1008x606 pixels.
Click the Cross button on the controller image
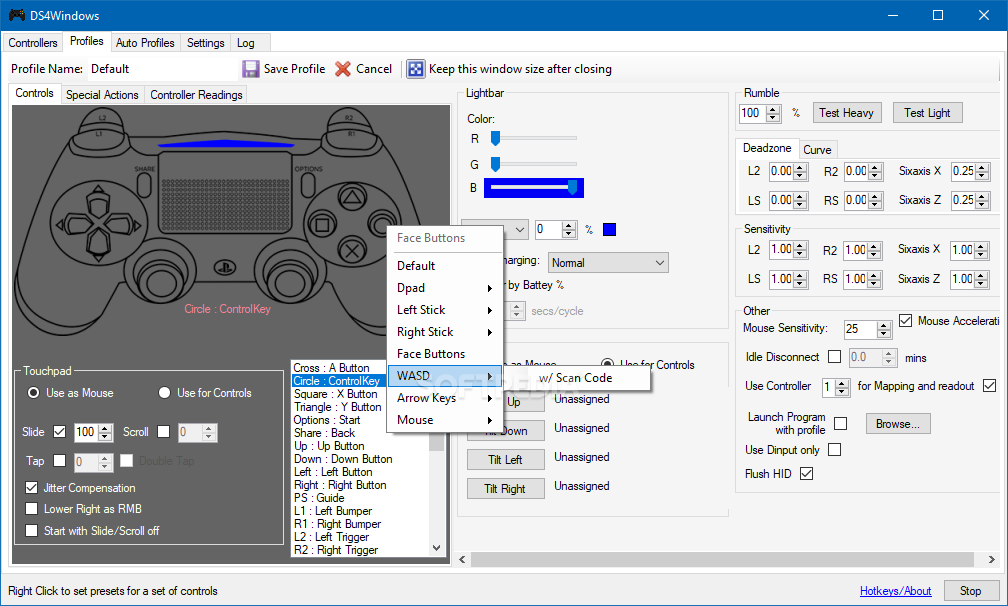pyautogui.click(x=352, y=251)
